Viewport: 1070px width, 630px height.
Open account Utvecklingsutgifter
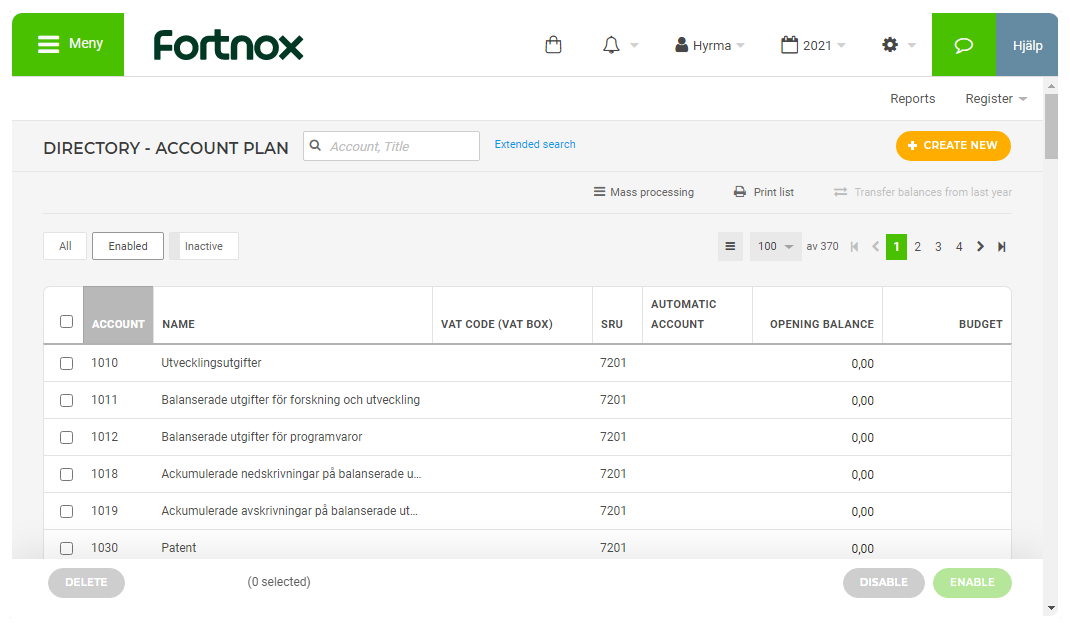click(212, 363)
